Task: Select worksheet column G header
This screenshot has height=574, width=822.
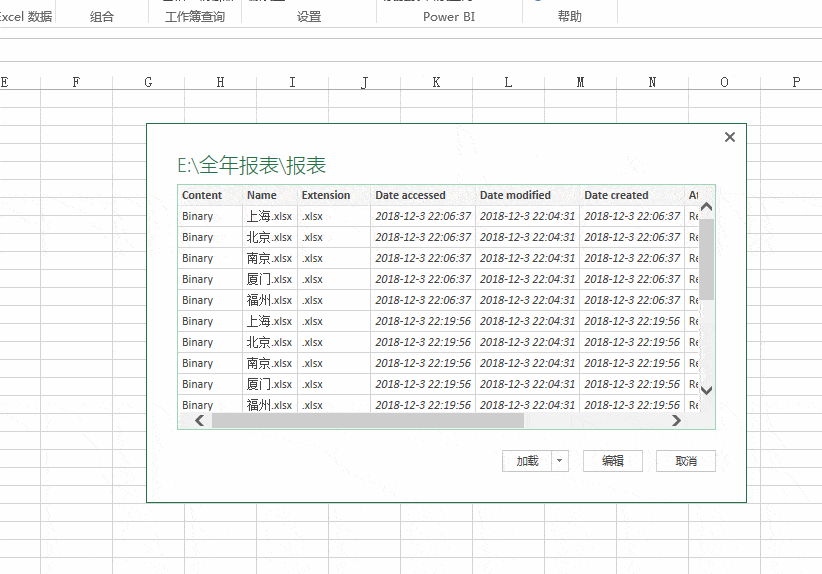Action: click(148, 82)
